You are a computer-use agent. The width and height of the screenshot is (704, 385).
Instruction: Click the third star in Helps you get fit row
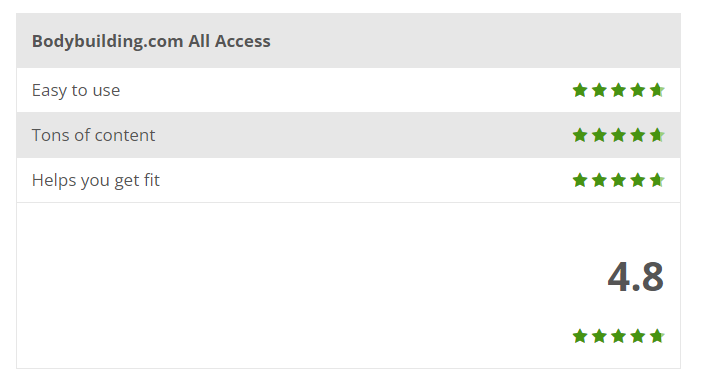619,181
